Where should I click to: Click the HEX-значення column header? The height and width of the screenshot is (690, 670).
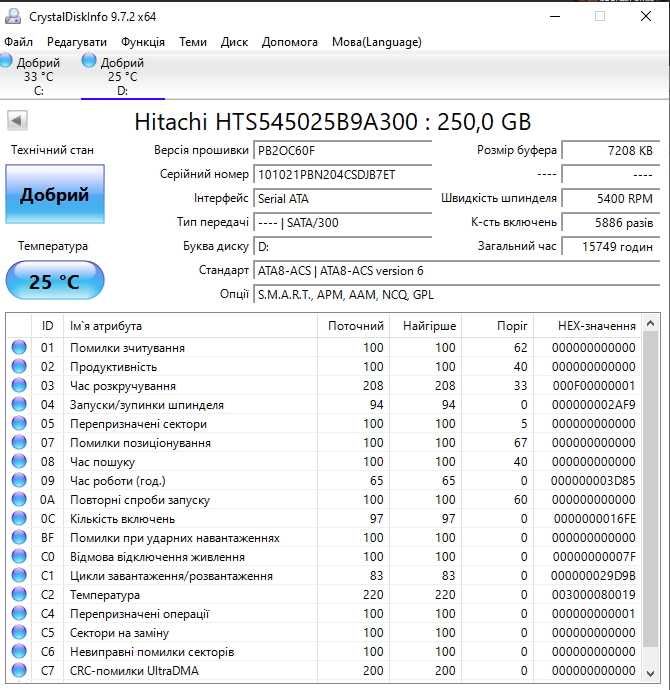(x=587, y=326)
